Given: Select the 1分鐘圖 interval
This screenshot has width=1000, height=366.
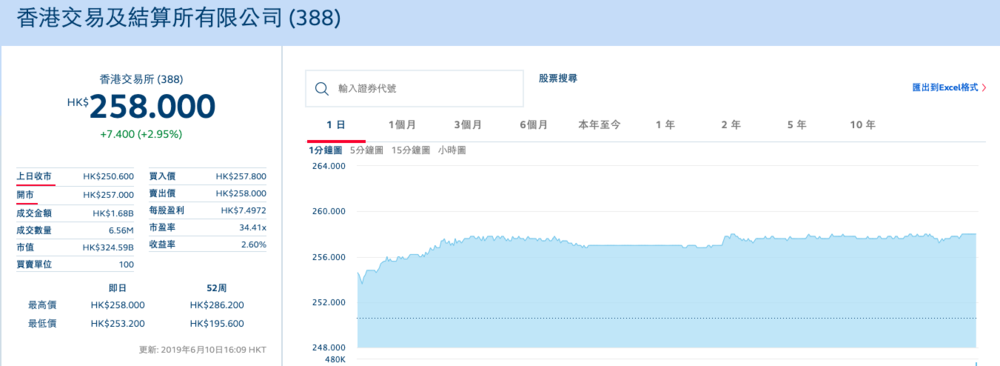Looking at the screenshot, I should click(326, 150).
